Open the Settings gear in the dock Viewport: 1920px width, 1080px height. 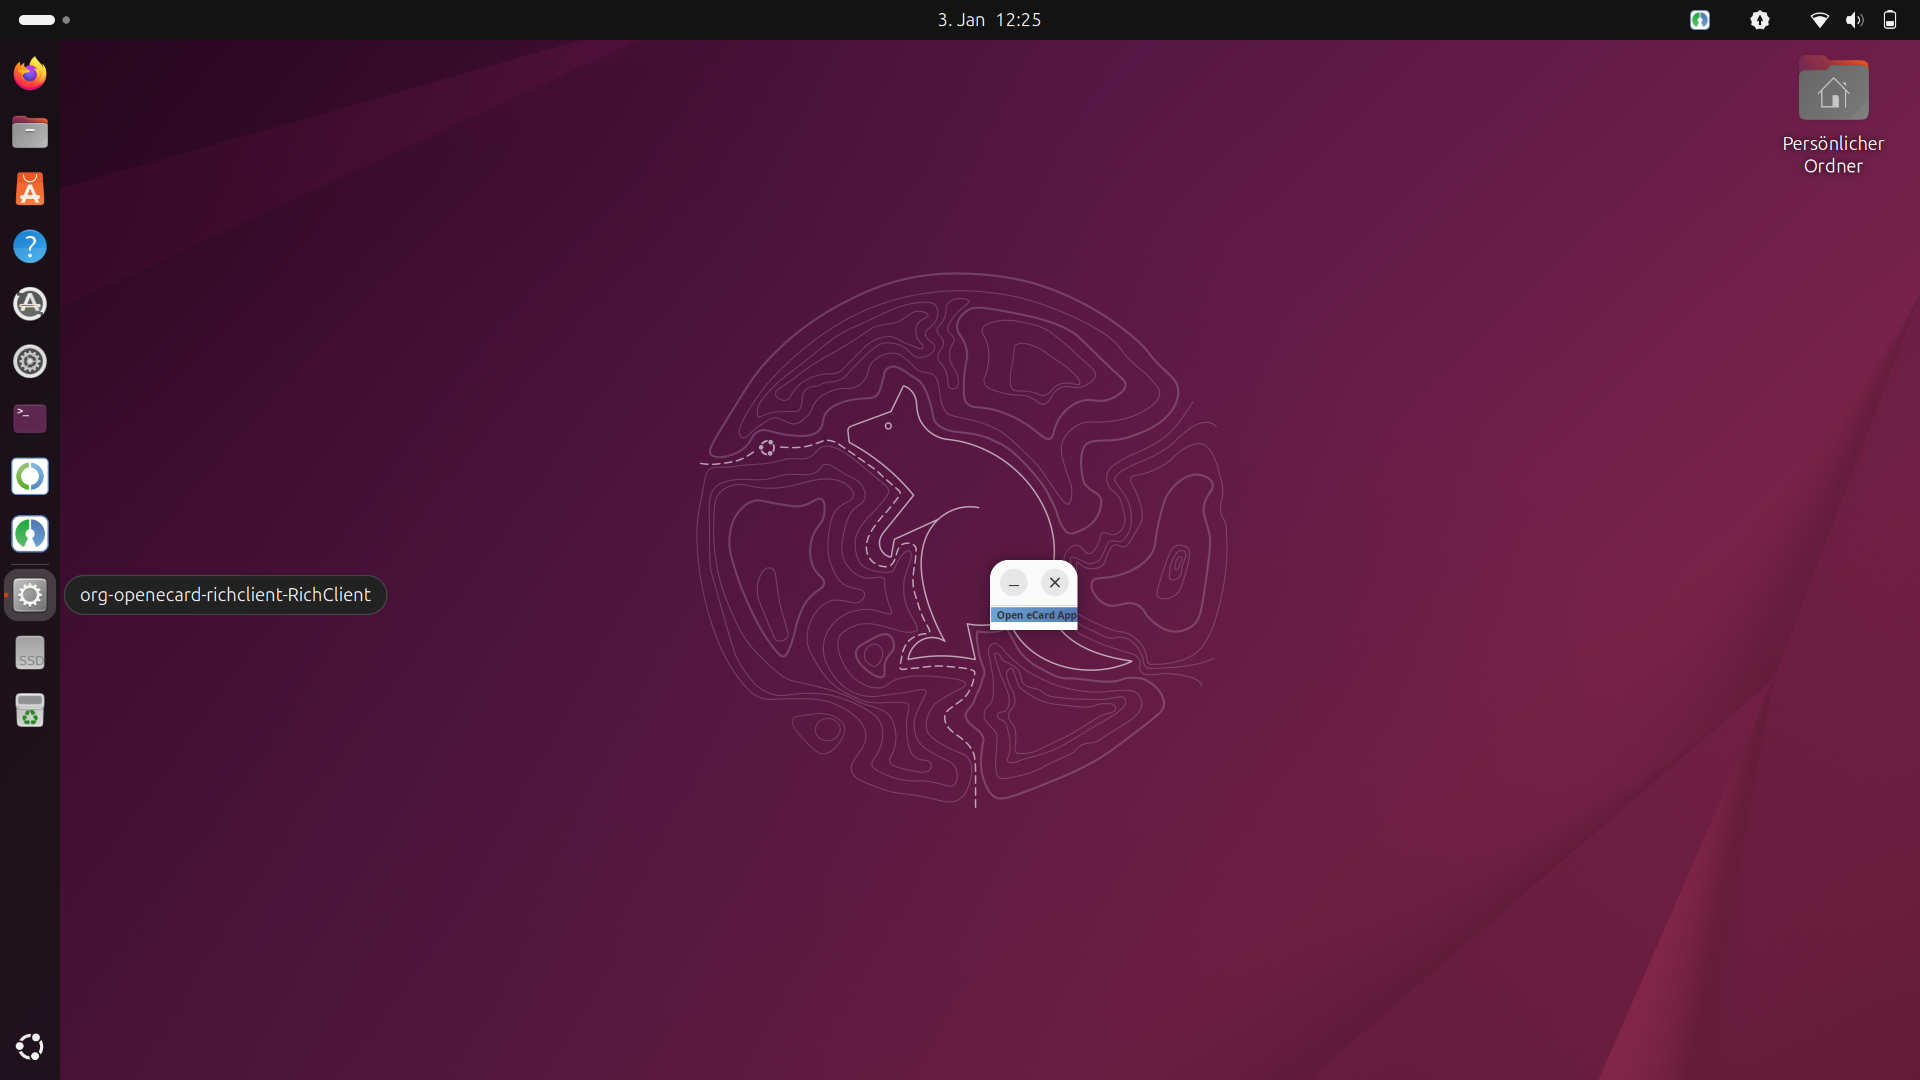click(x=30, y=361)
